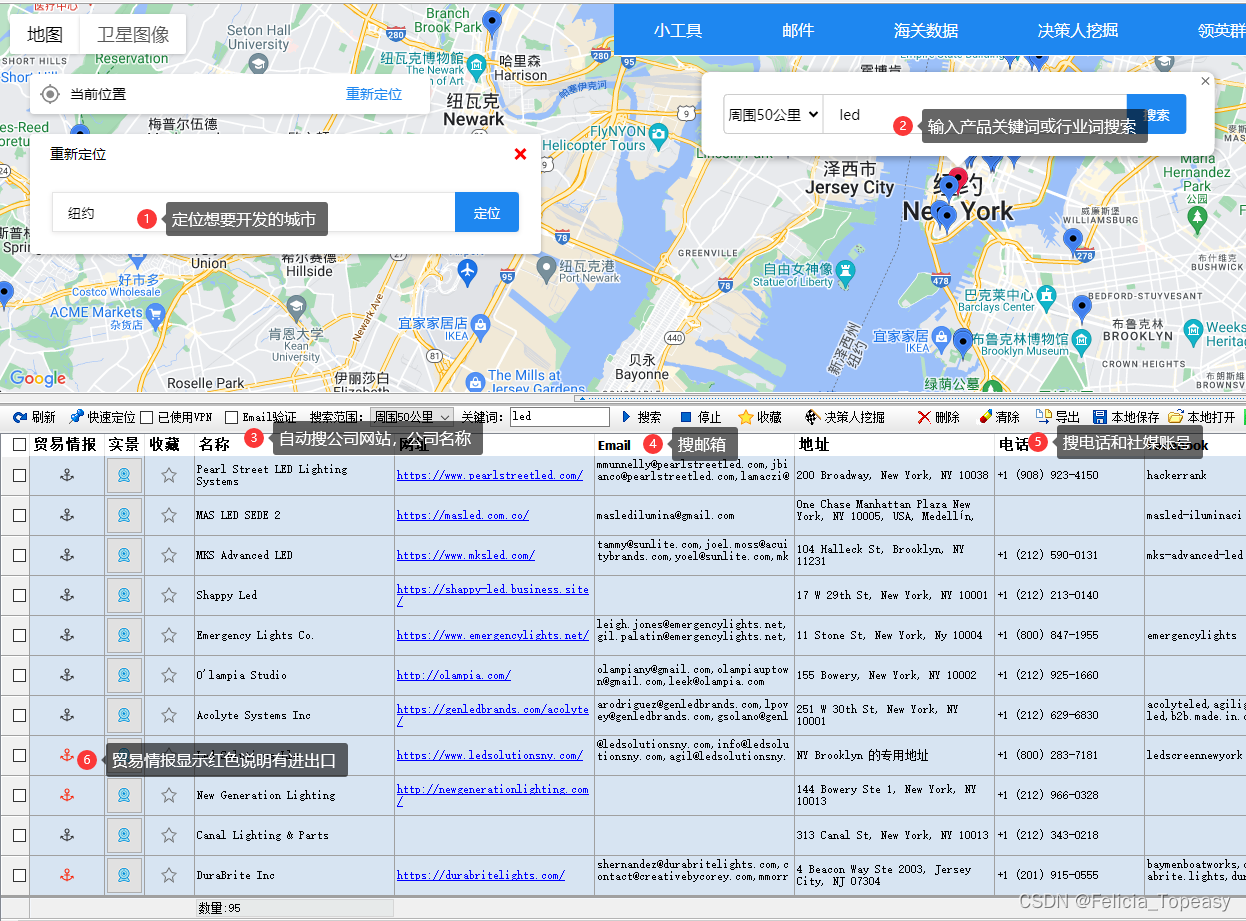Click trade anchor icon for Pearl Street LED
Screen dimensions: 1246x921
coord(67,475)
